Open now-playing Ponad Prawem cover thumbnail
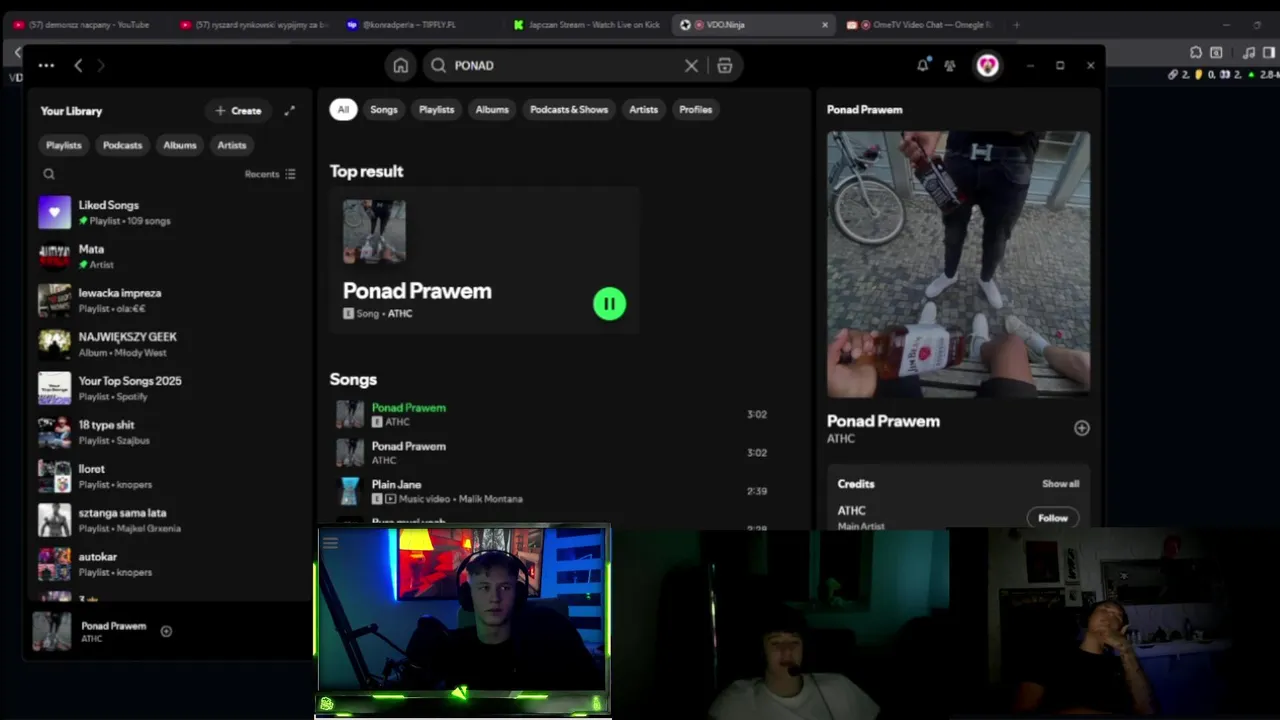The image size is (1280, 720). coord(52,631)
